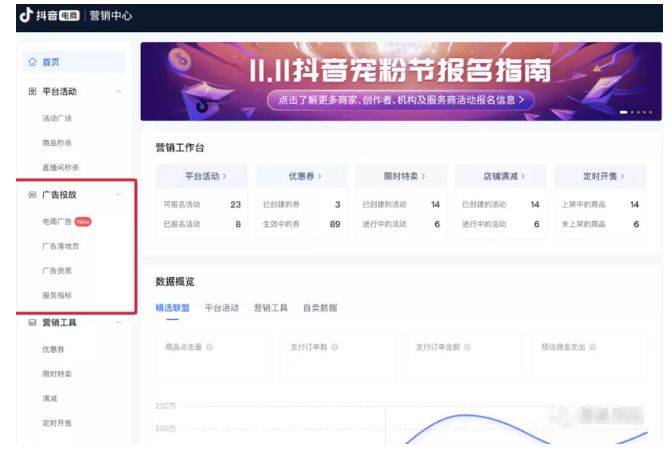Click the 生效中的券 value 89

335,224
